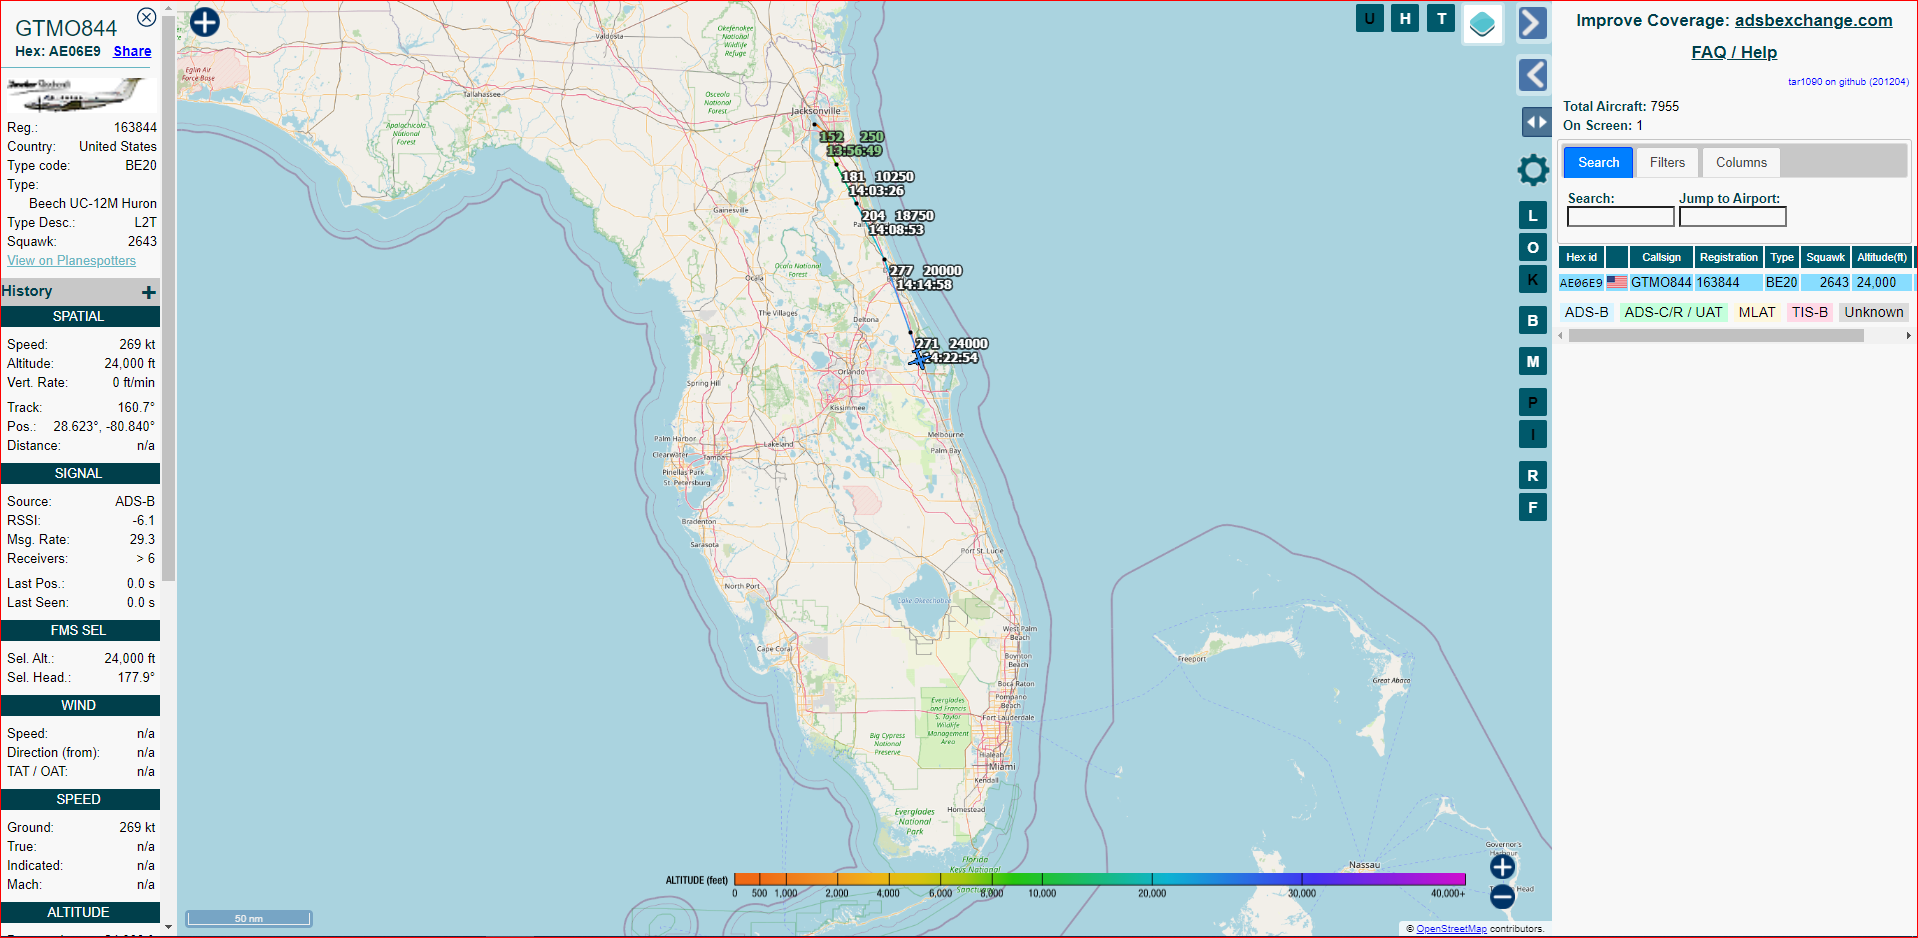This screenshot has width=1918, height=938.
Task: Click the SPATIAL section header
Action: [79, 316]
